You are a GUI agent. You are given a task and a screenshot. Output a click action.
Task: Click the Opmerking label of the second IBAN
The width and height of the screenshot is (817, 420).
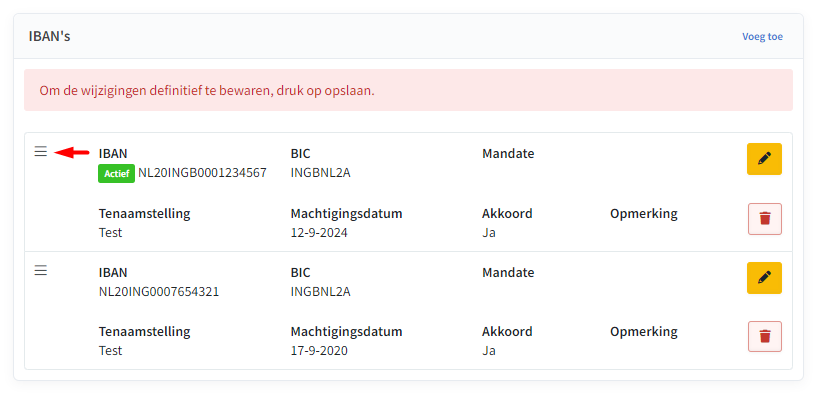tap(643, 332)
